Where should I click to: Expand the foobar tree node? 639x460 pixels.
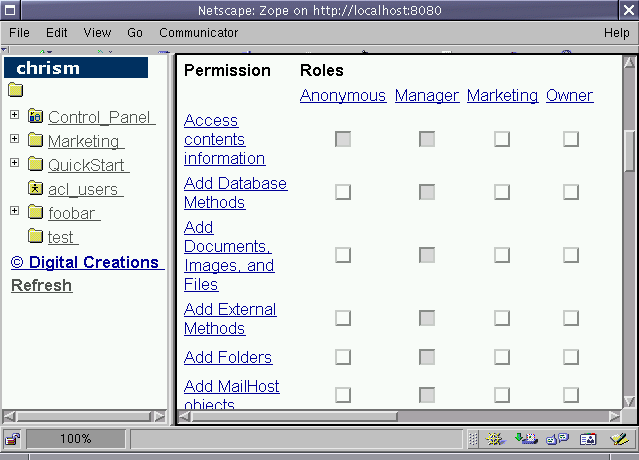tap(14, 210)
